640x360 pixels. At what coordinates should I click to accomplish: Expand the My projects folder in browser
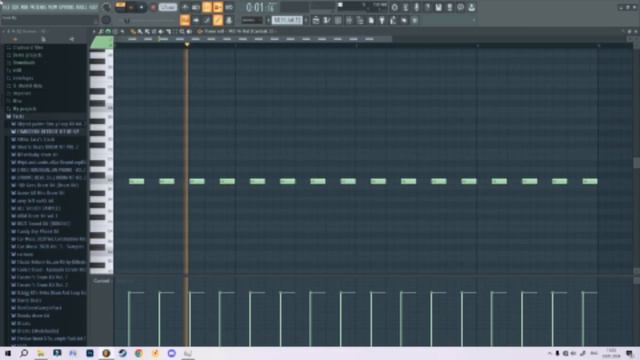click(24, 109)
